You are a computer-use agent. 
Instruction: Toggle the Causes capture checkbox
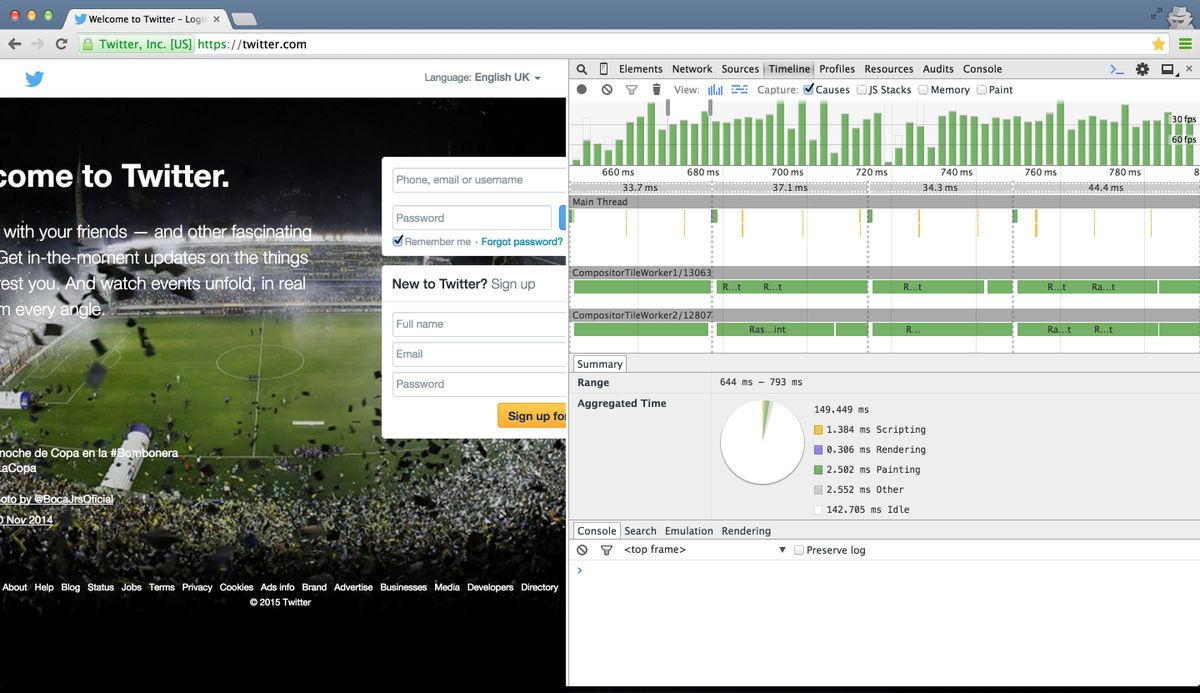tap(809, 89)
